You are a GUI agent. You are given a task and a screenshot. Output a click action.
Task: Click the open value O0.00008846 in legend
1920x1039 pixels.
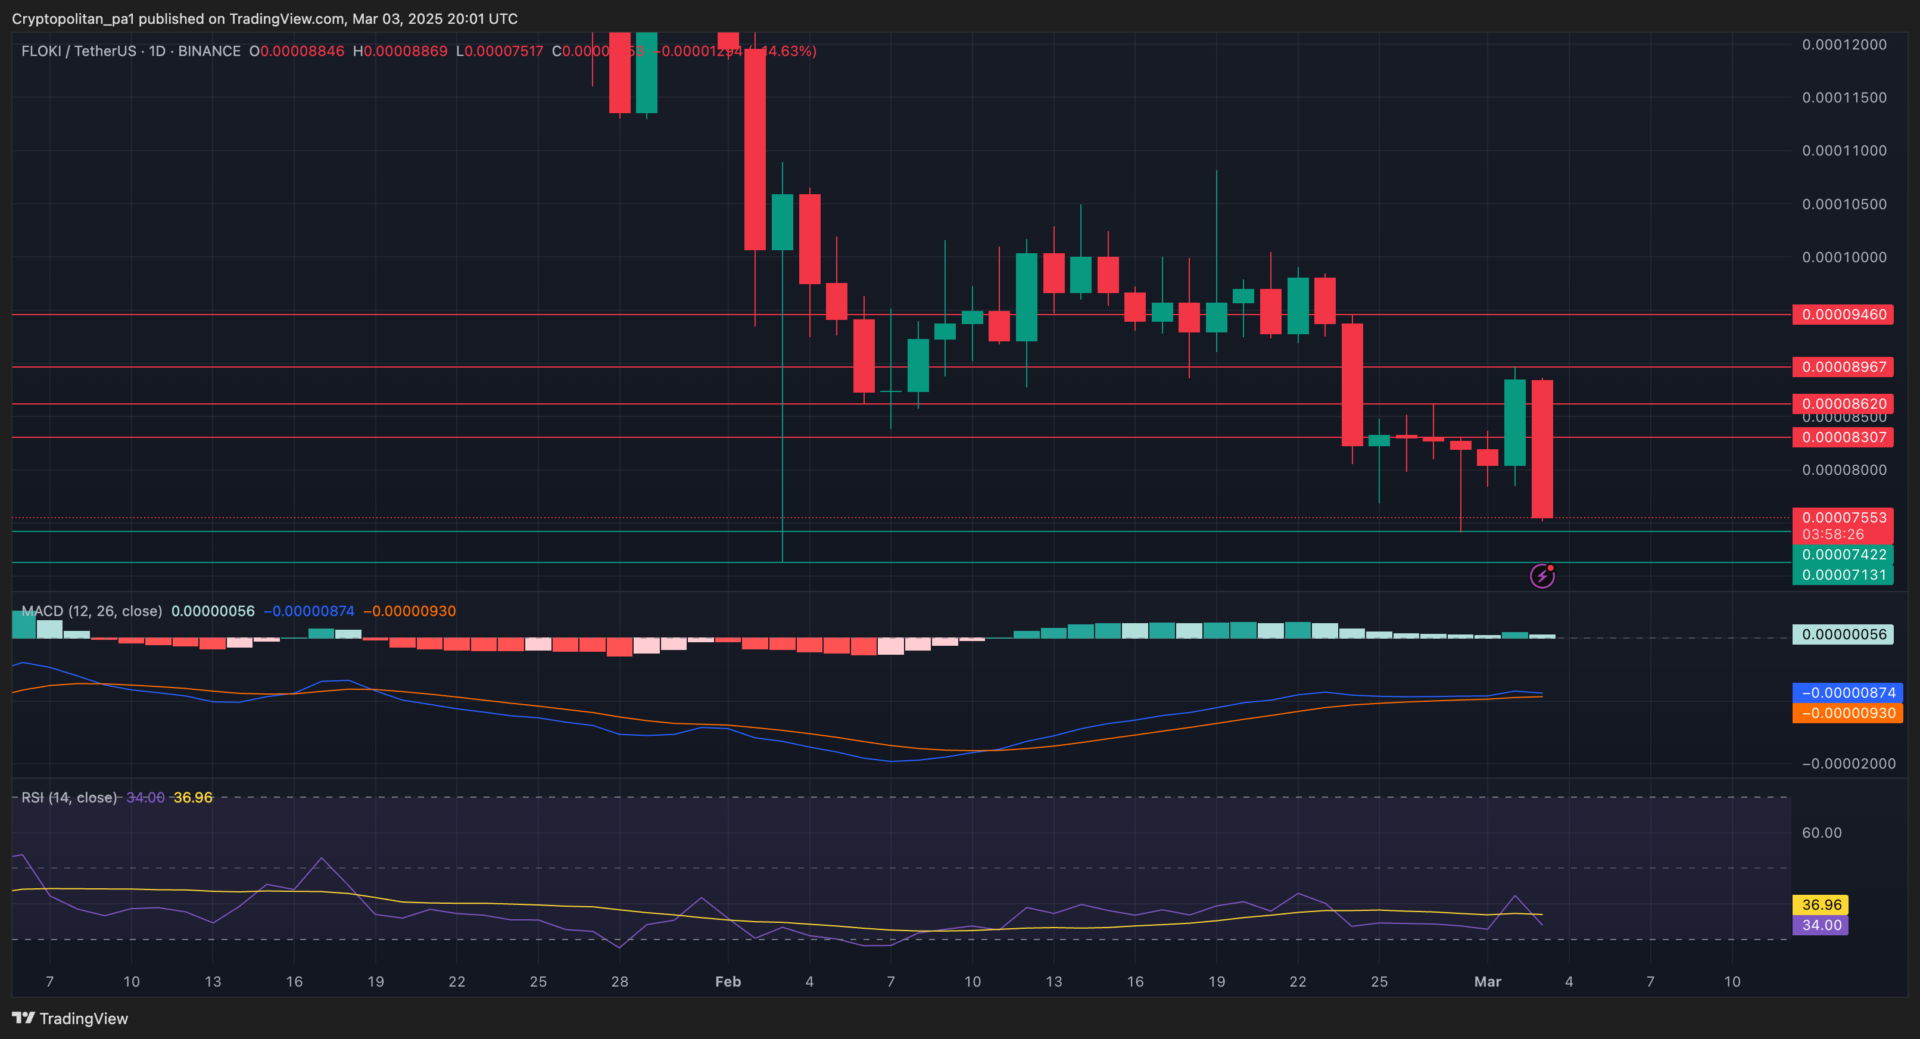click(x=297, y=51)
